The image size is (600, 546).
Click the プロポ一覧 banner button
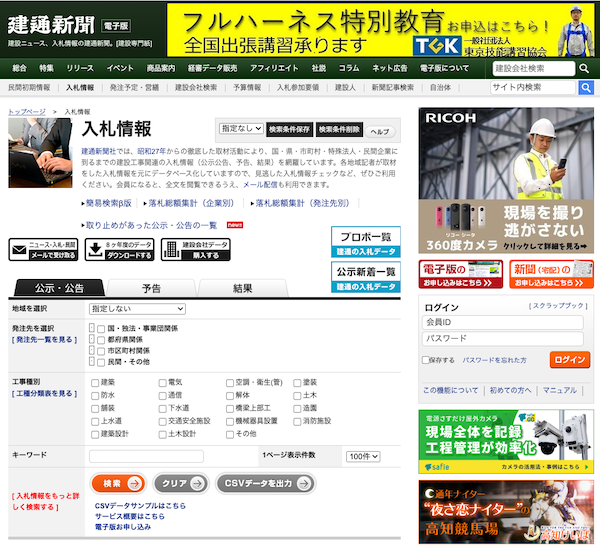[366, 243]
